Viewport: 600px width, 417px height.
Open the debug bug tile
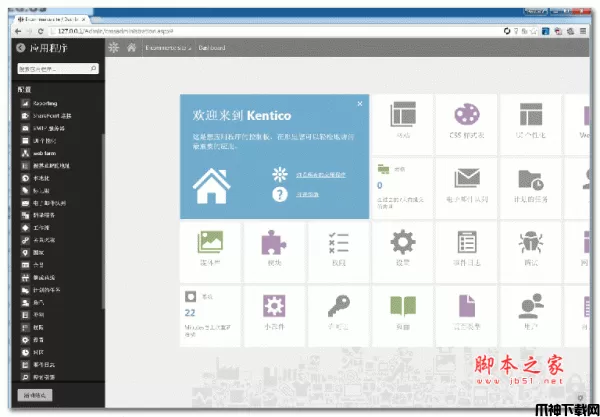click(530, 252)
